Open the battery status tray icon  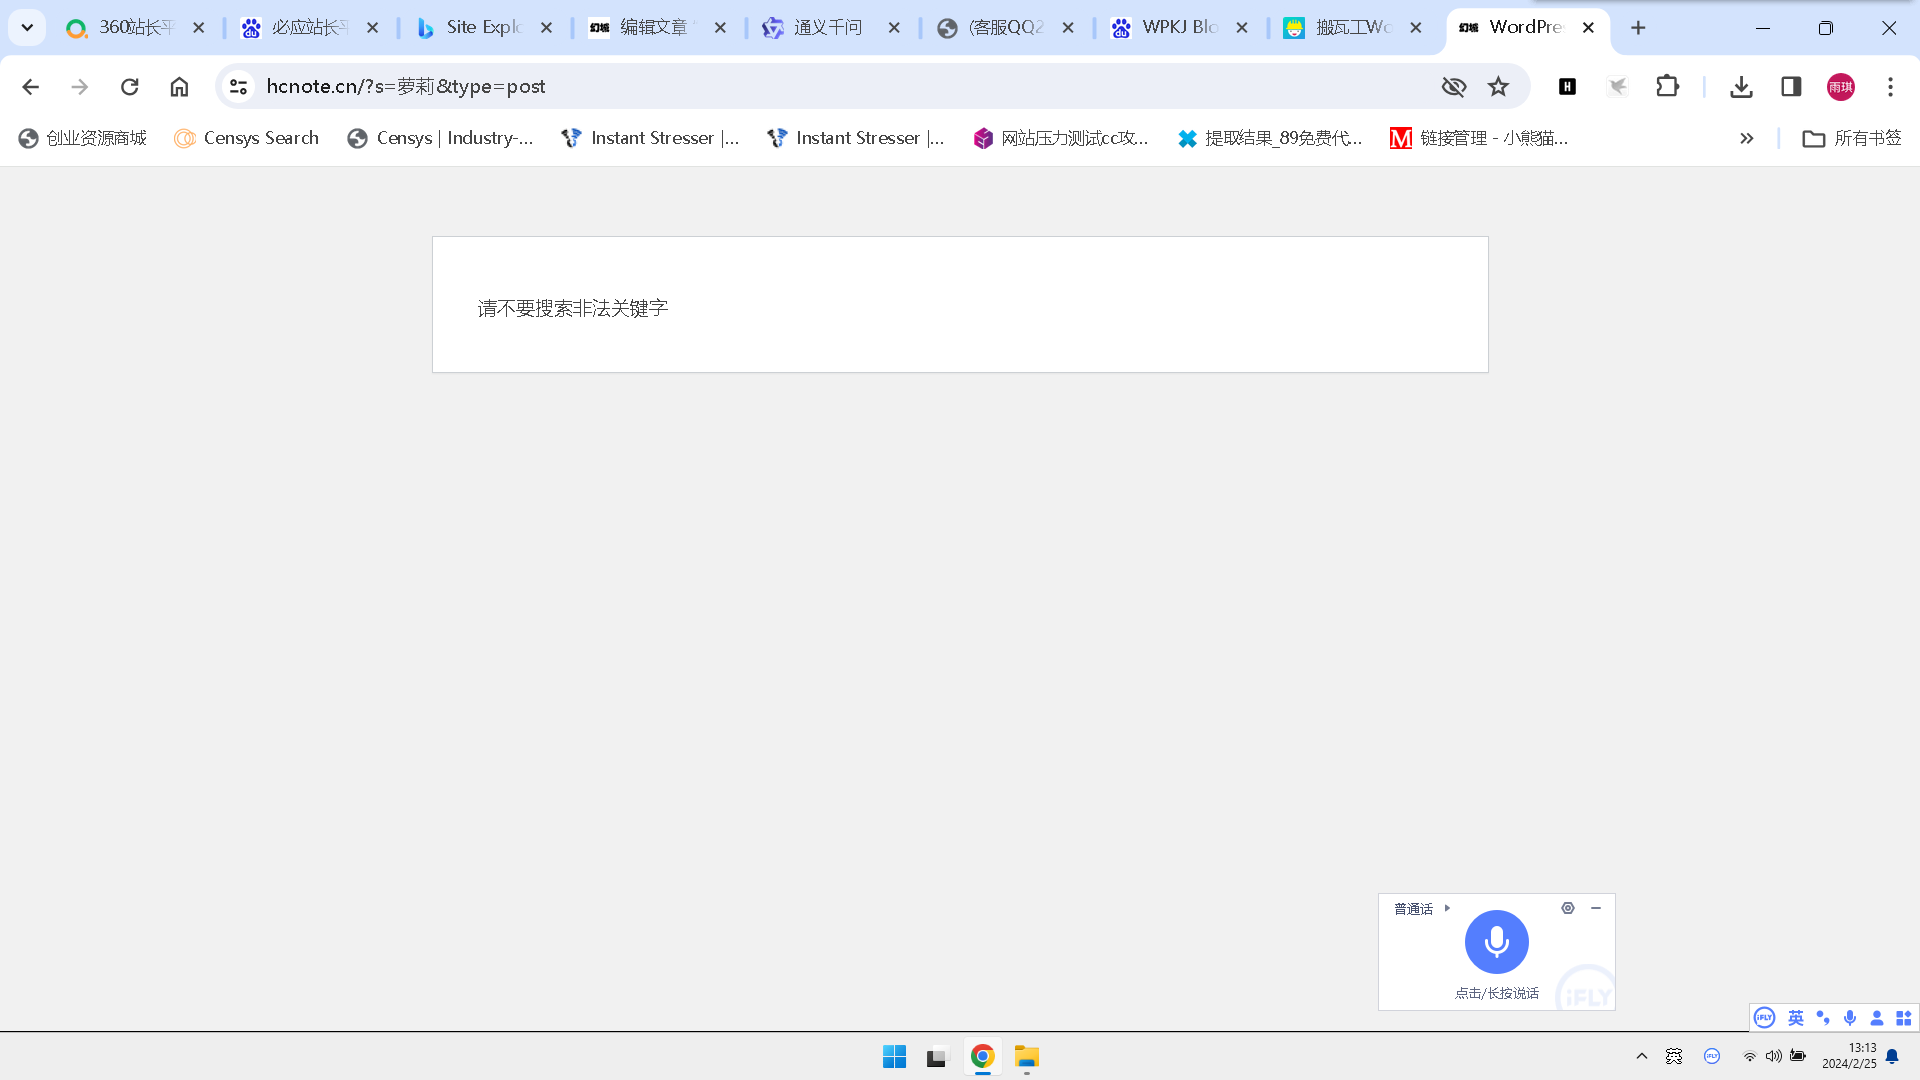(x=1798, y=1056)
